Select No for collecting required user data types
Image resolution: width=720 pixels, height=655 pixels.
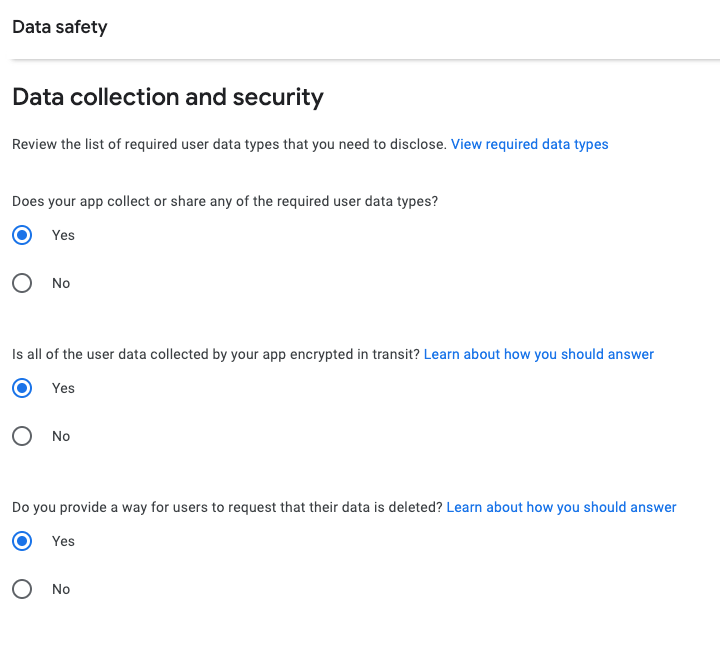pyautogui.click(x=22, y=283)
